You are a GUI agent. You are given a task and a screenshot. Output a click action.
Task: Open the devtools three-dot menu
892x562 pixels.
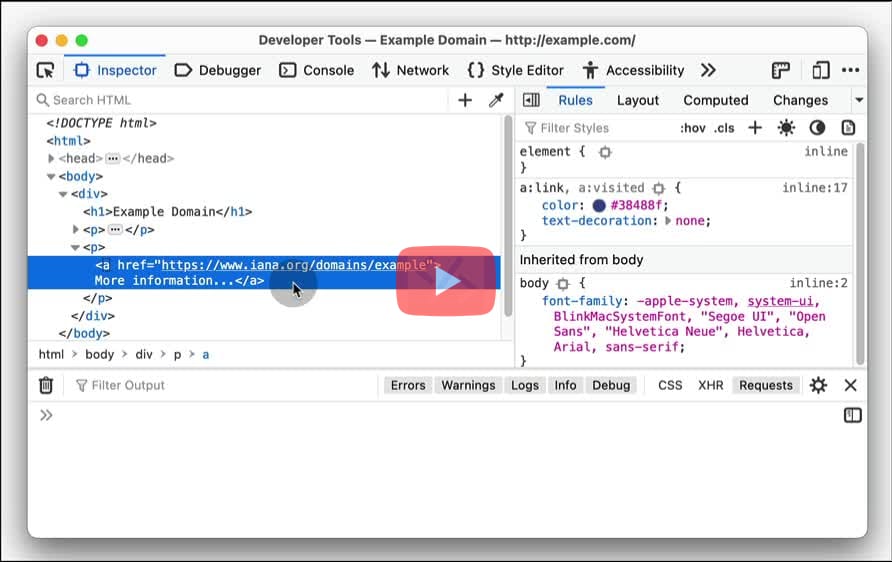[850, 70]
